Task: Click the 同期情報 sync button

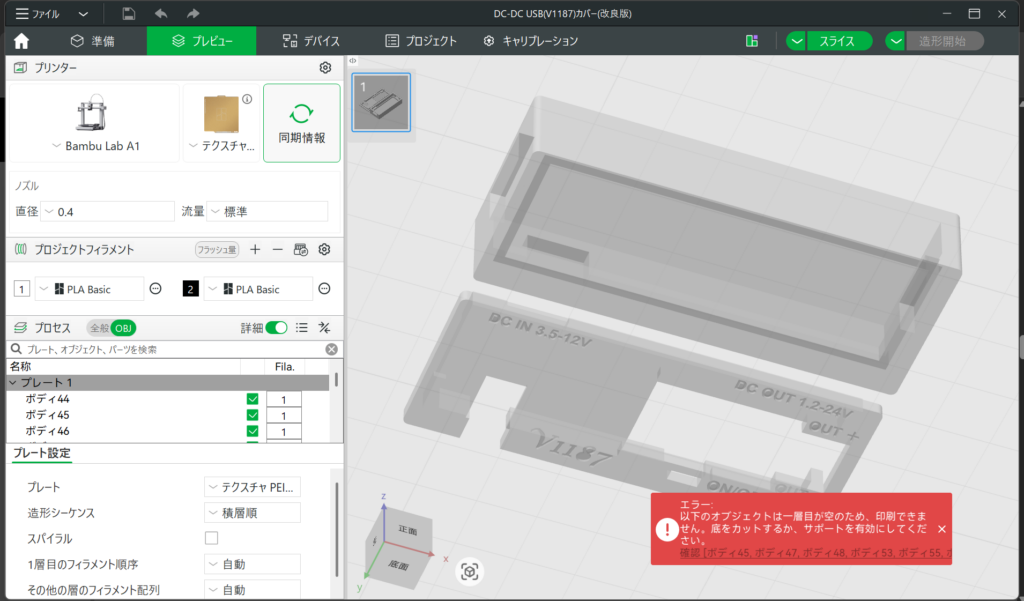Action: (x=301, y=123)
